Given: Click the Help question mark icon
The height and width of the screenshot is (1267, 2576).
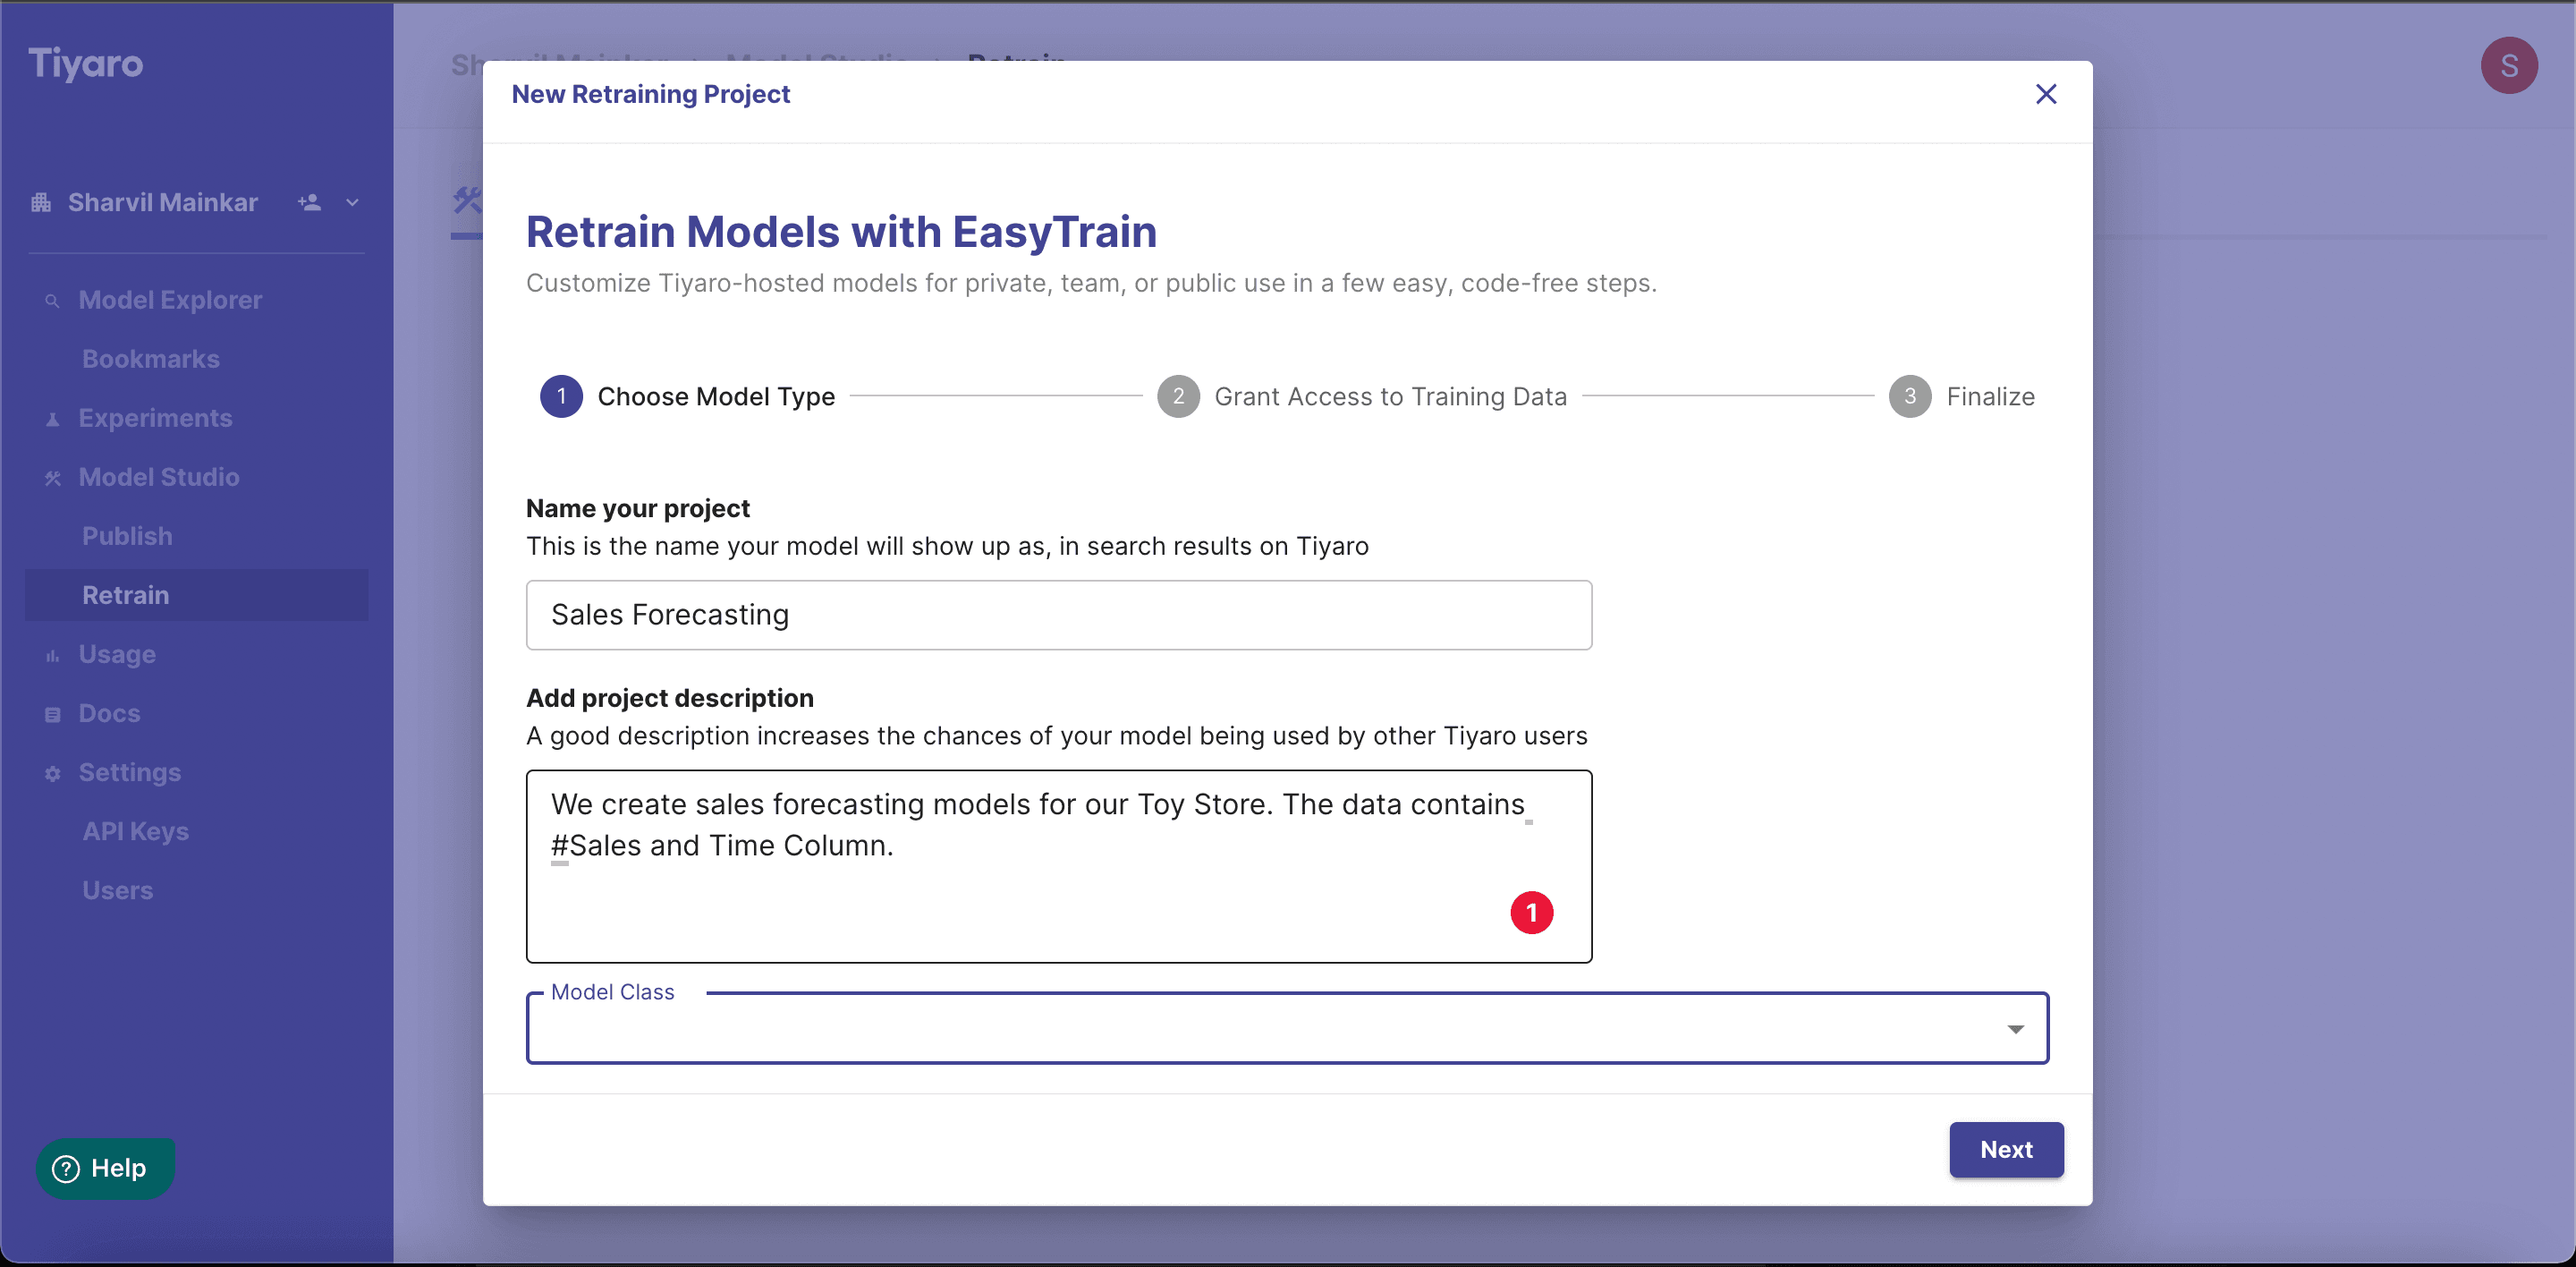Looking at the screenshot, I should (x=66, y=1168).
